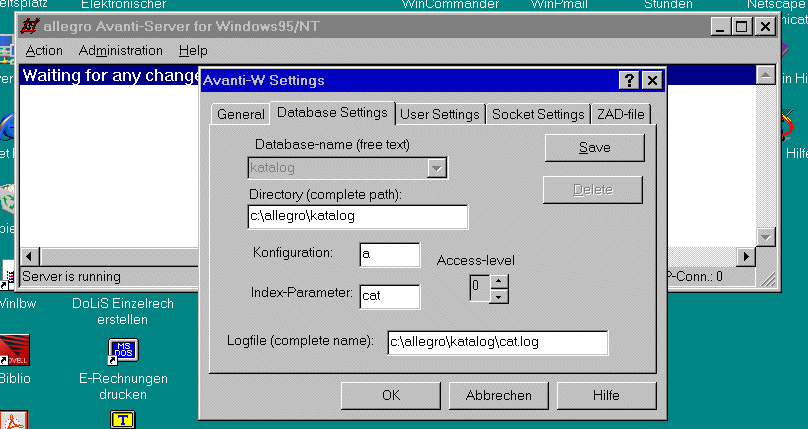Open the Administration menu
This screenshot has width=808, height=429.
pos(121,50)
